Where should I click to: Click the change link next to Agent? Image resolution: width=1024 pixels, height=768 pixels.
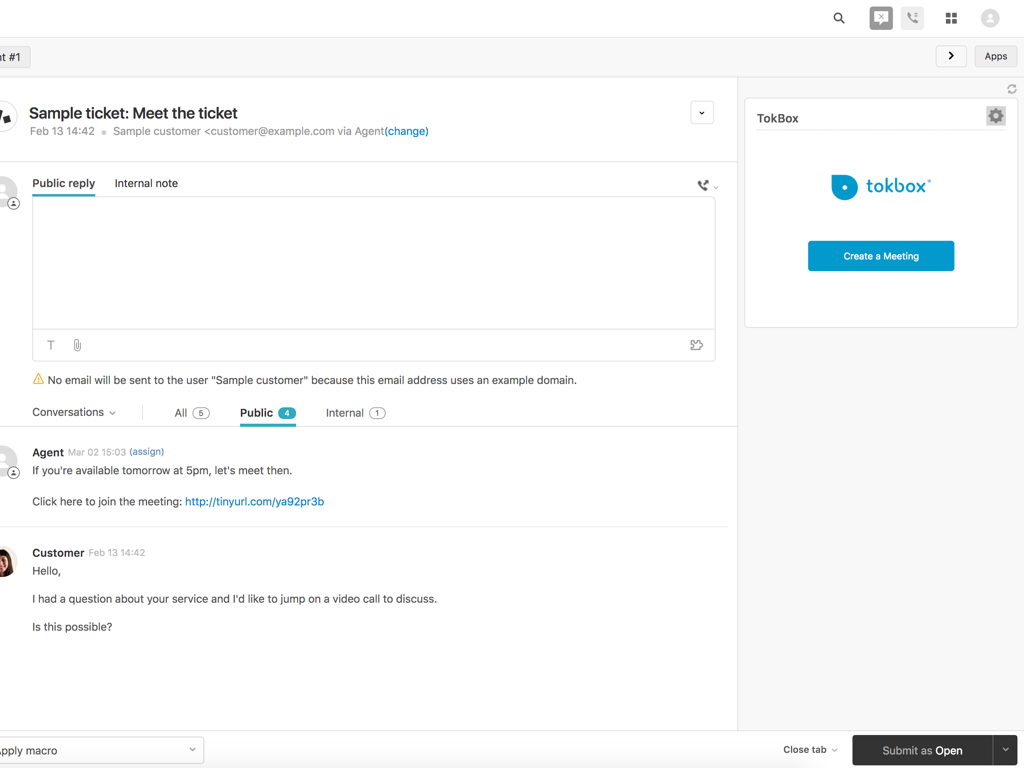pos(408,131)
